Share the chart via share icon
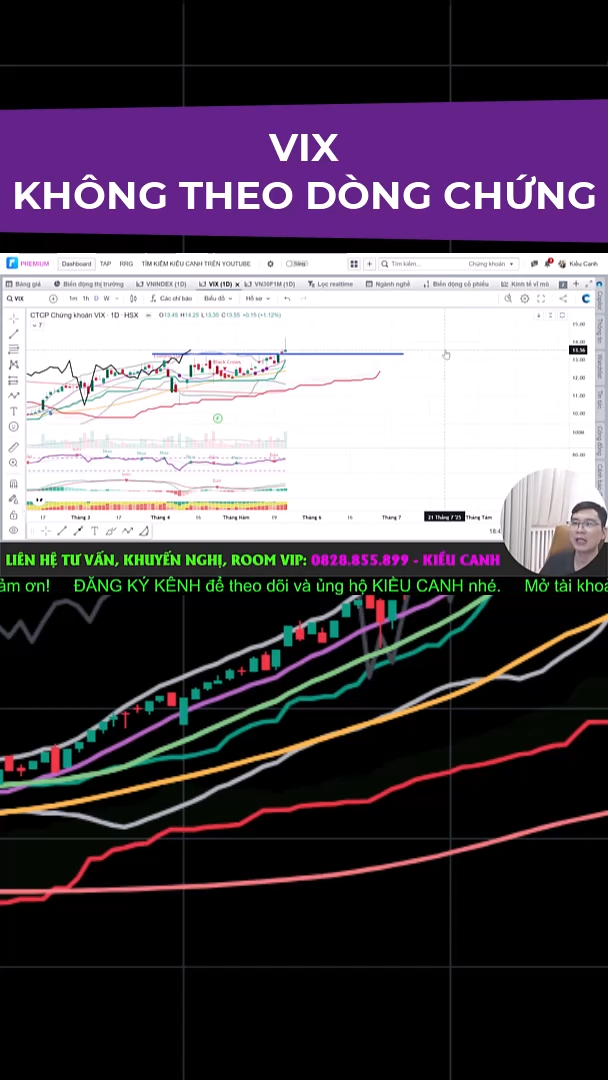 point(563,299)
